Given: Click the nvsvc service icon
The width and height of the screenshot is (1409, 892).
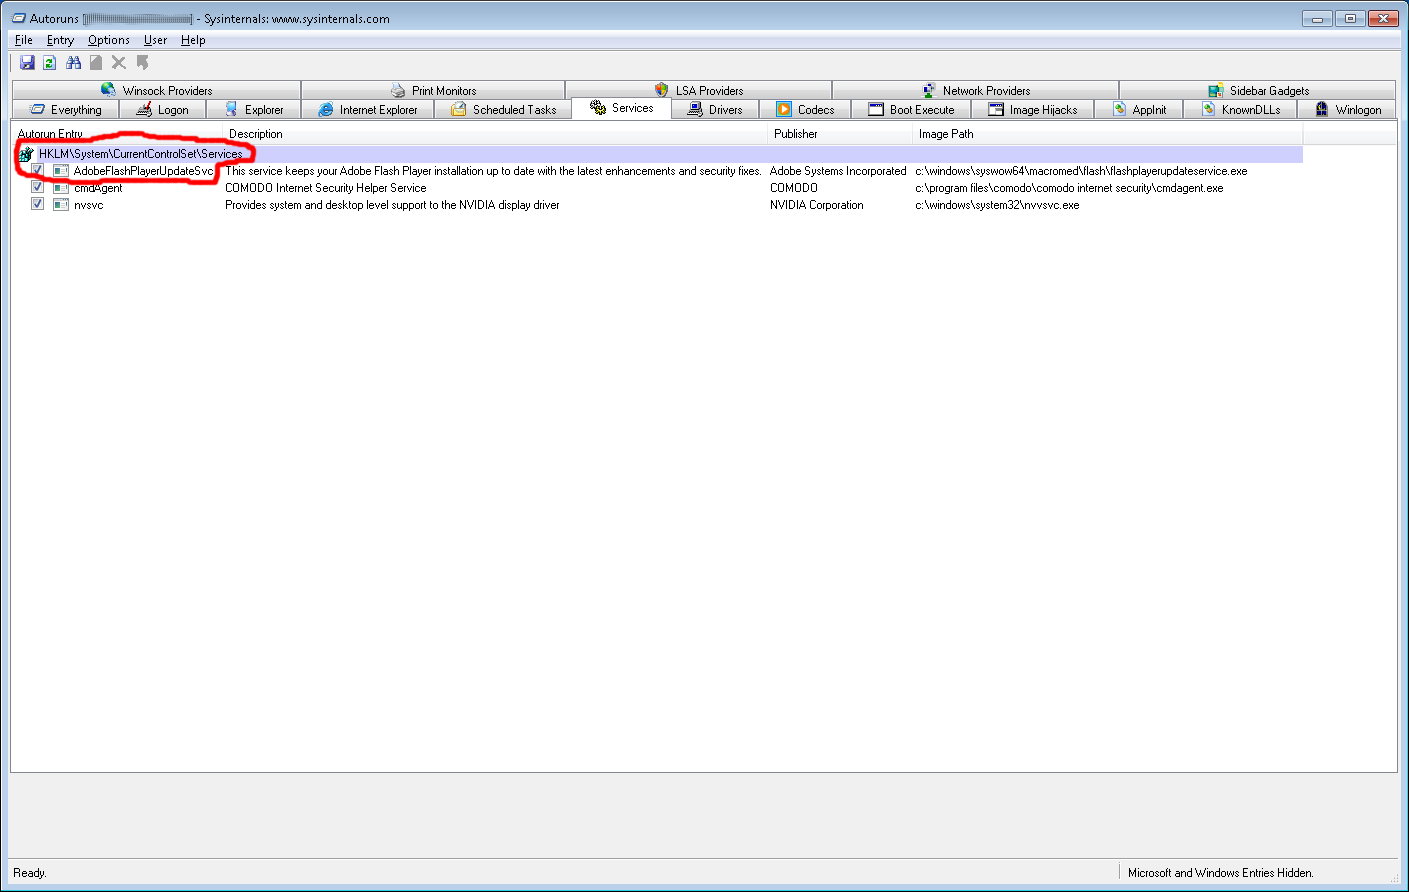Looking at the screenshot, I should click(x=61, y=205).
